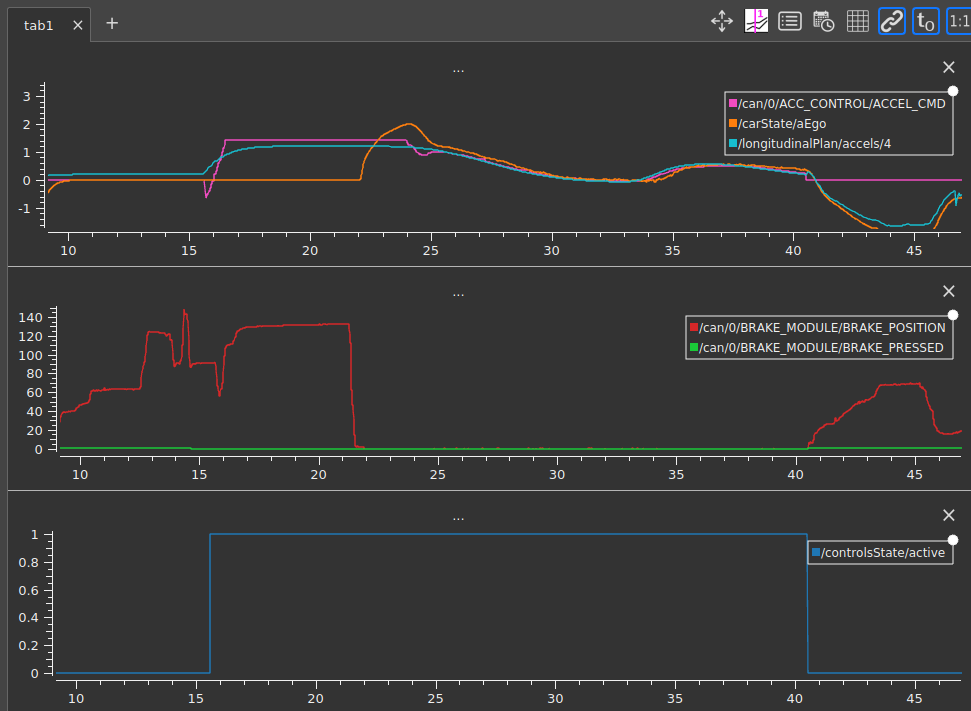Click the date/time axis icon
Screen dimensions: 971x711
pyautogui.click(x=823, y=21)
